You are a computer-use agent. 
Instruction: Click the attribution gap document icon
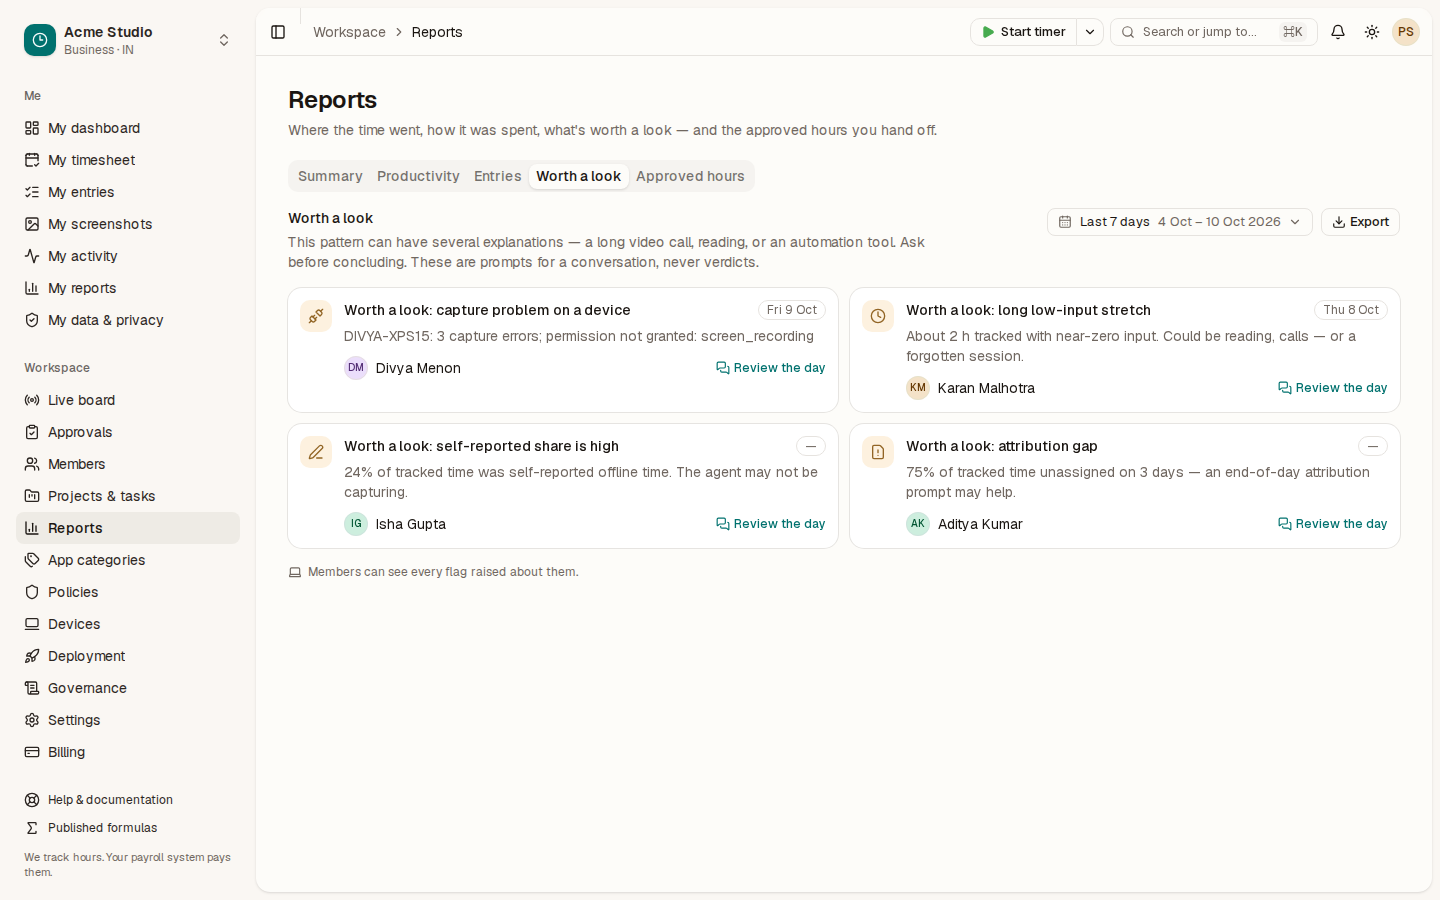(x=878, y=452)
